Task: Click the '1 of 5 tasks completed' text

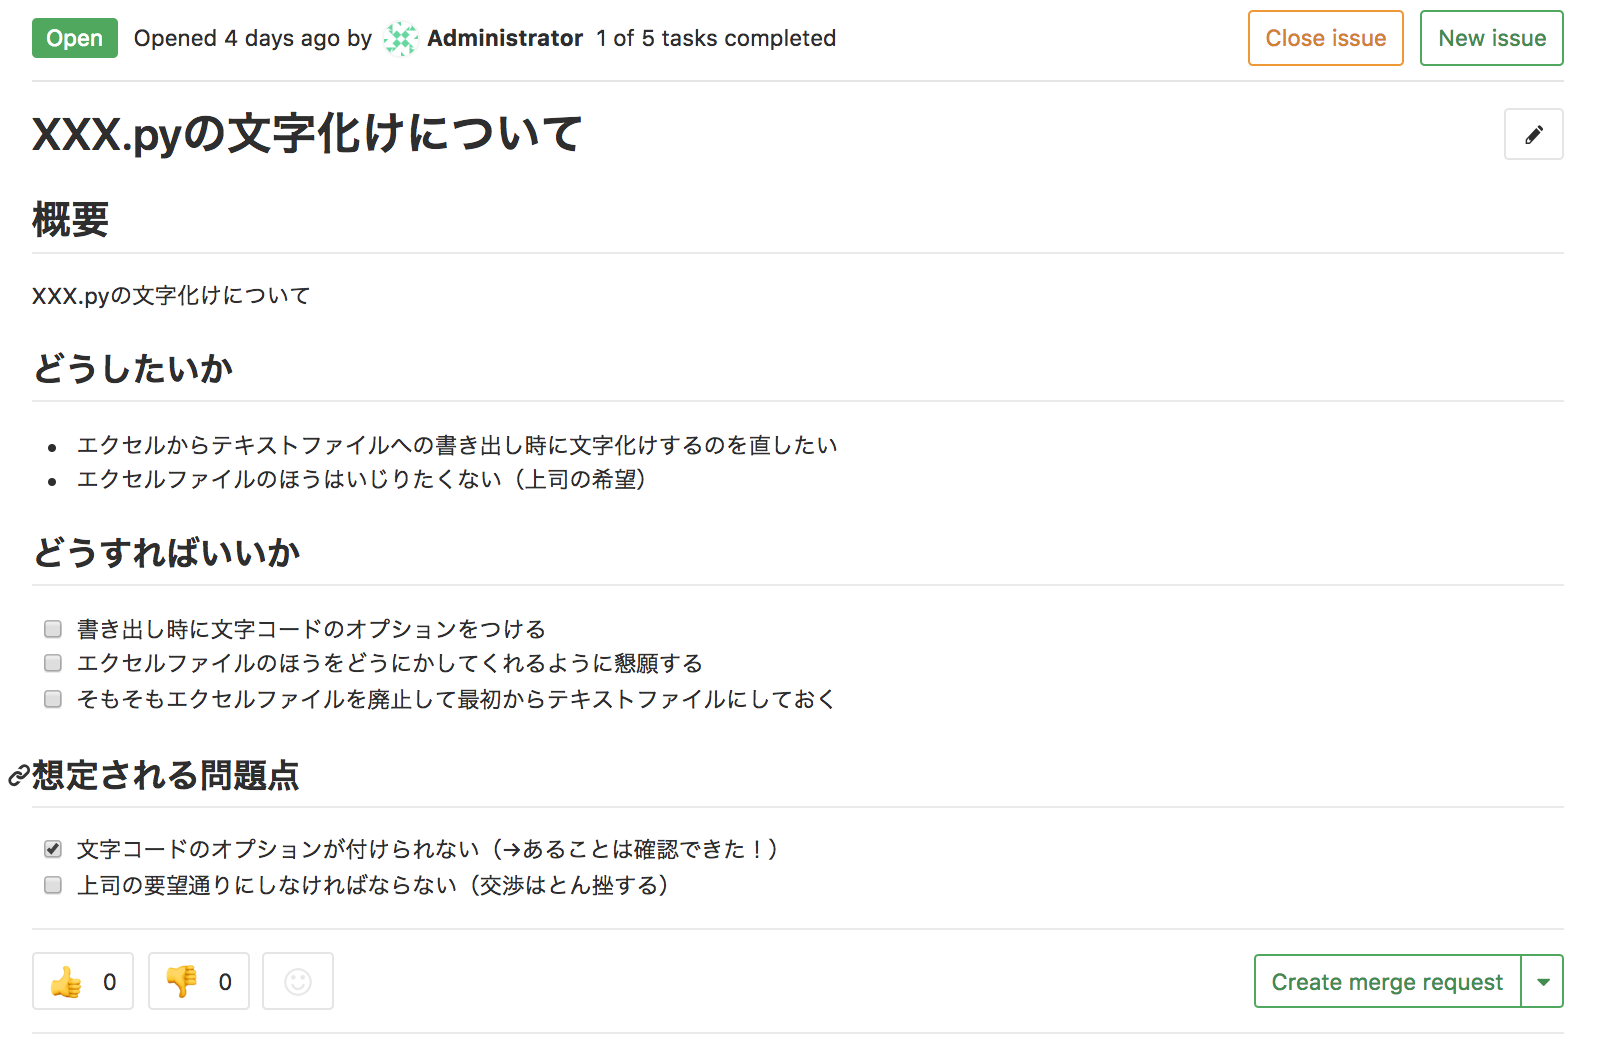Action: point(716,38)
